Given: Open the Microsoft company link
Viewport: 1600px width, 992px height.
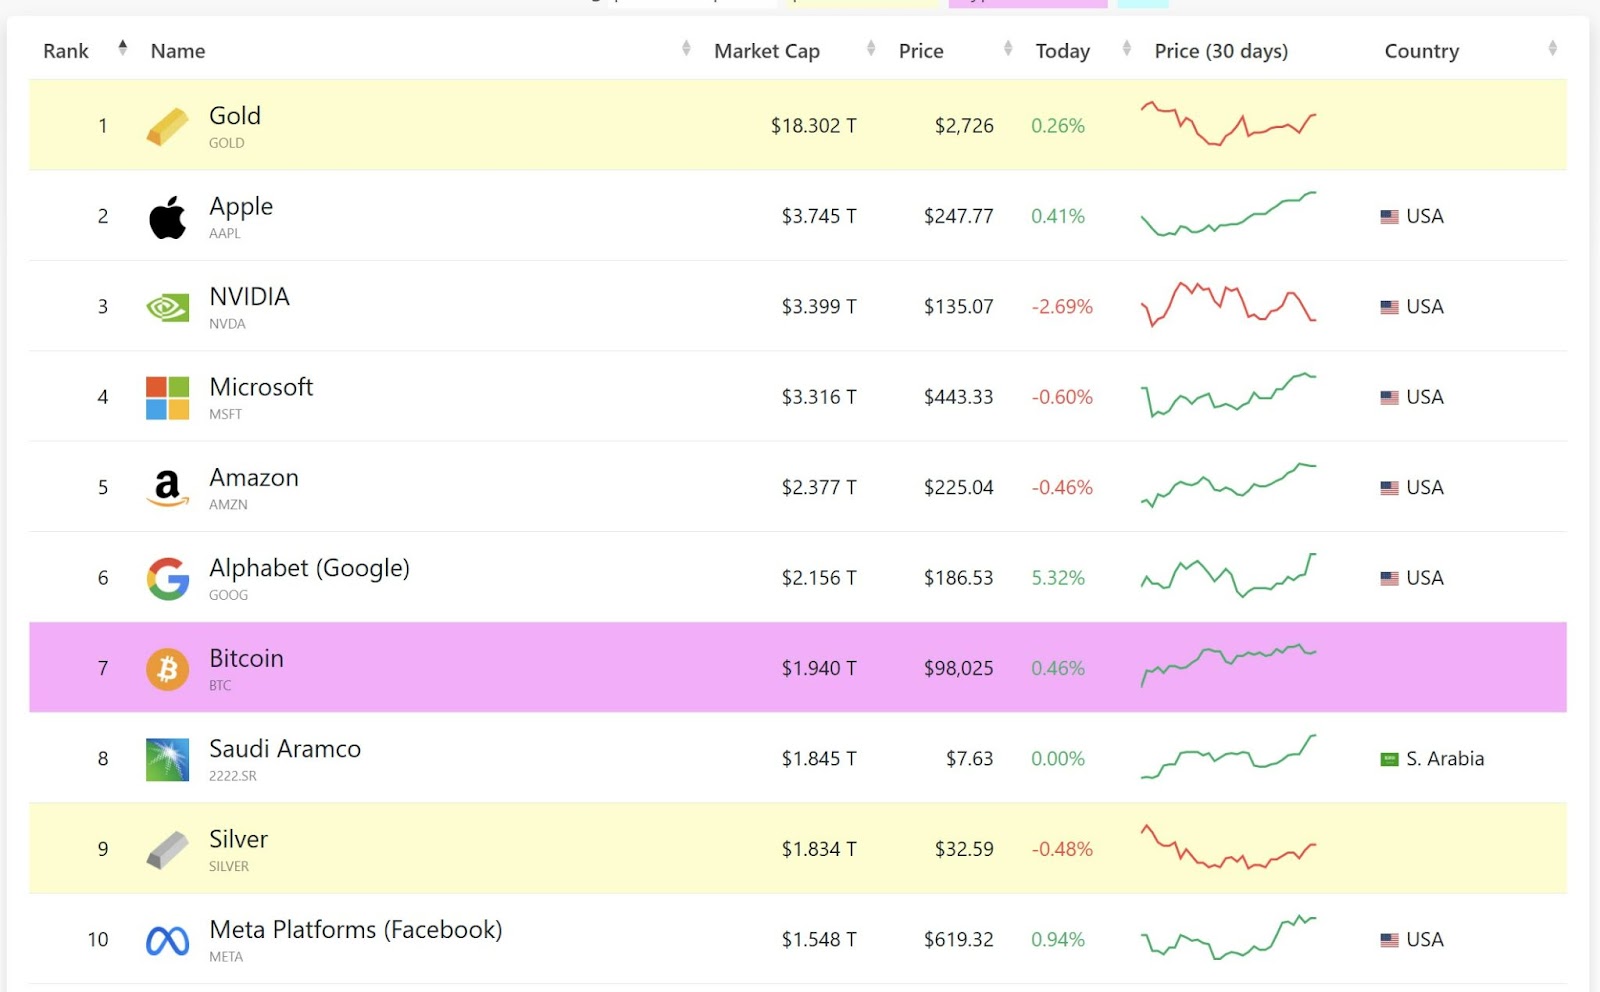Looking at the screenshot, I should (261, 387).
